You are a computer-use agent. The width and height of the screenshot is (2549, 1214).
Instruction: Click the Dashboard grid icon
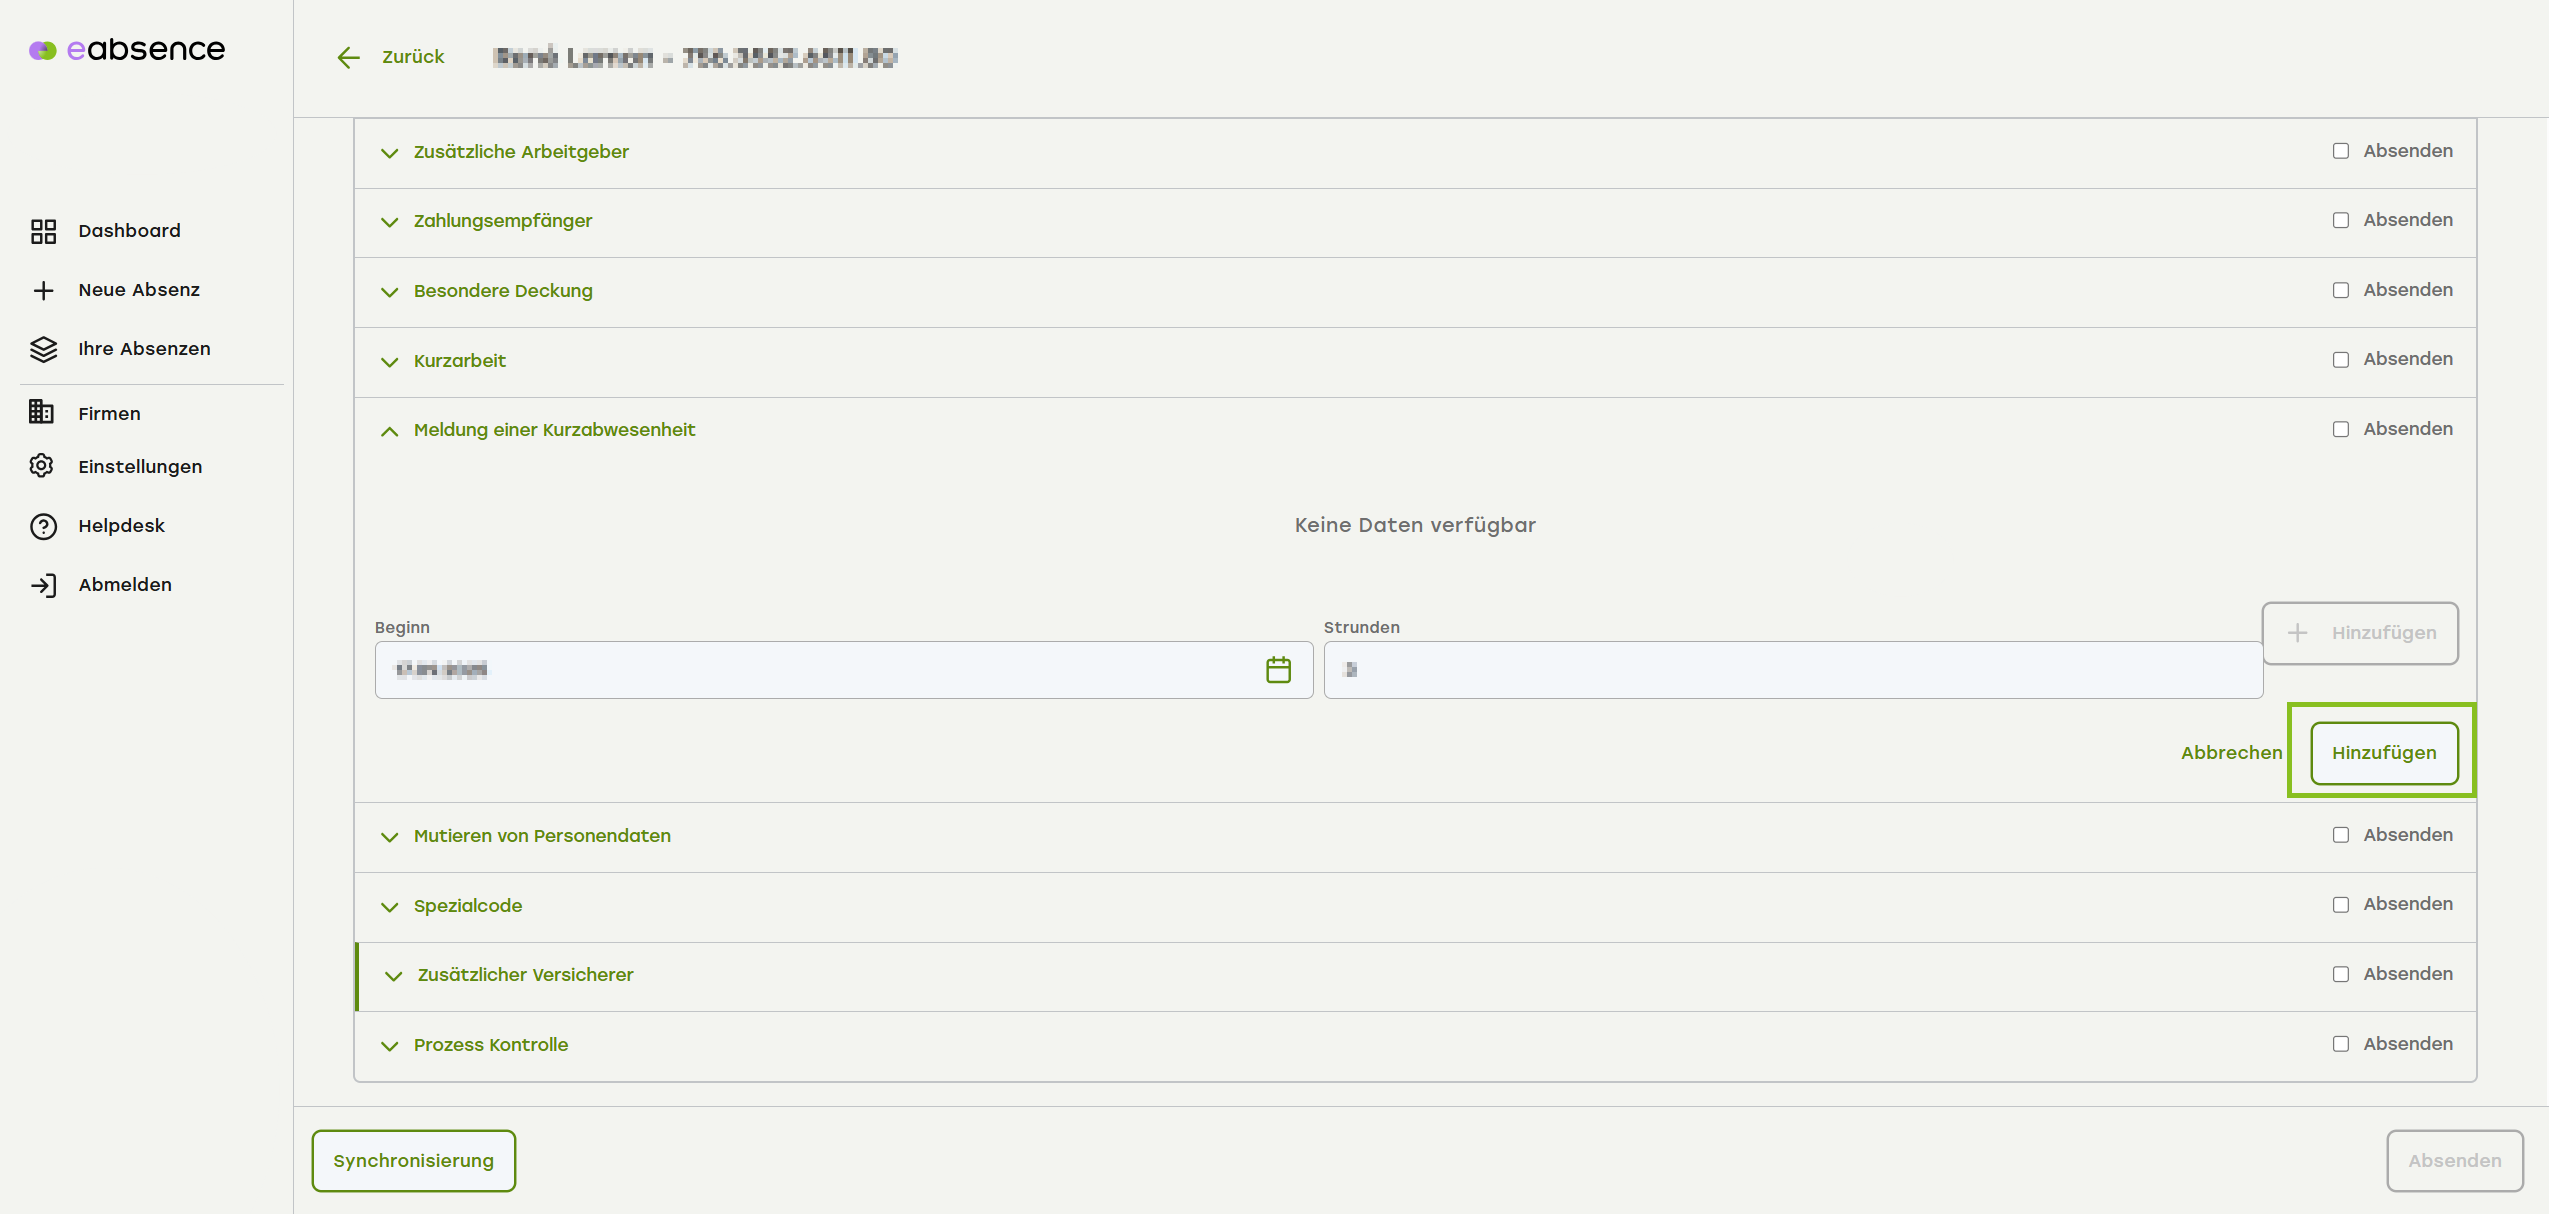point(43,231)
